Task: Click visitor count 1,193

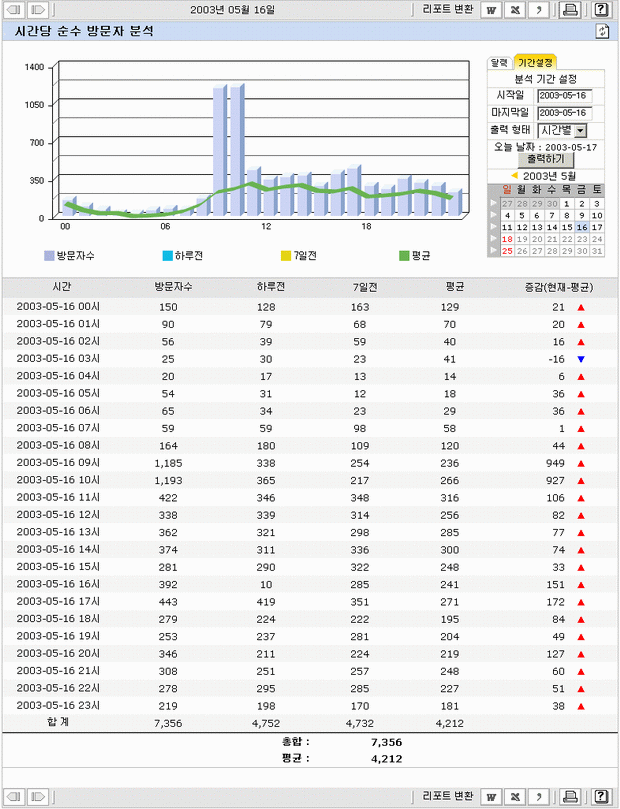Action: (x=168, y=480)
